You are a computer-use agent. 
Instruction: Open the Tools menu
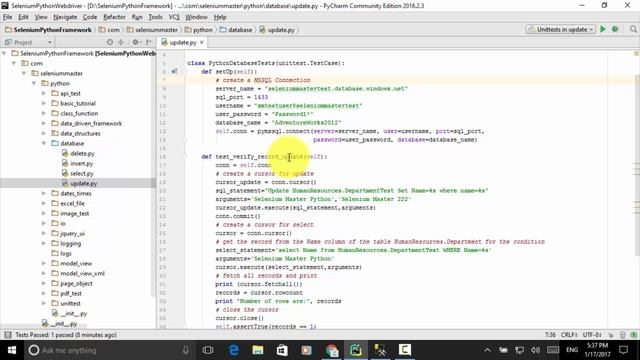click(155, 17)
